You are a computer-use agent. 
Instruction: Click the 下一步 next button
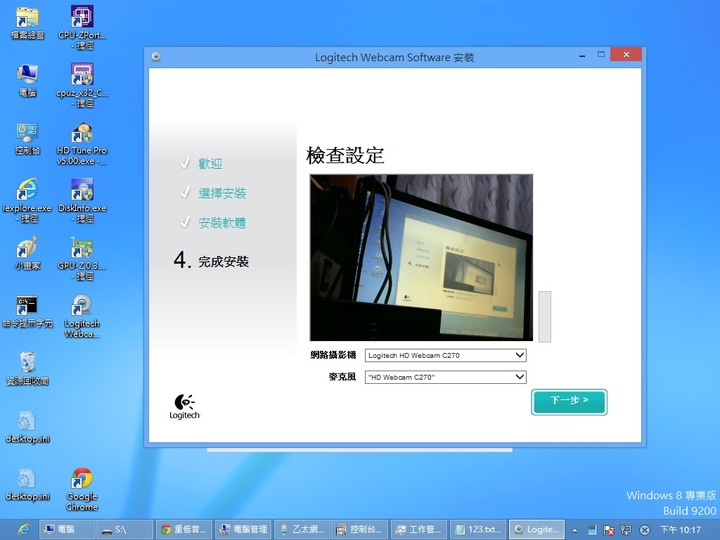(569, 402)
